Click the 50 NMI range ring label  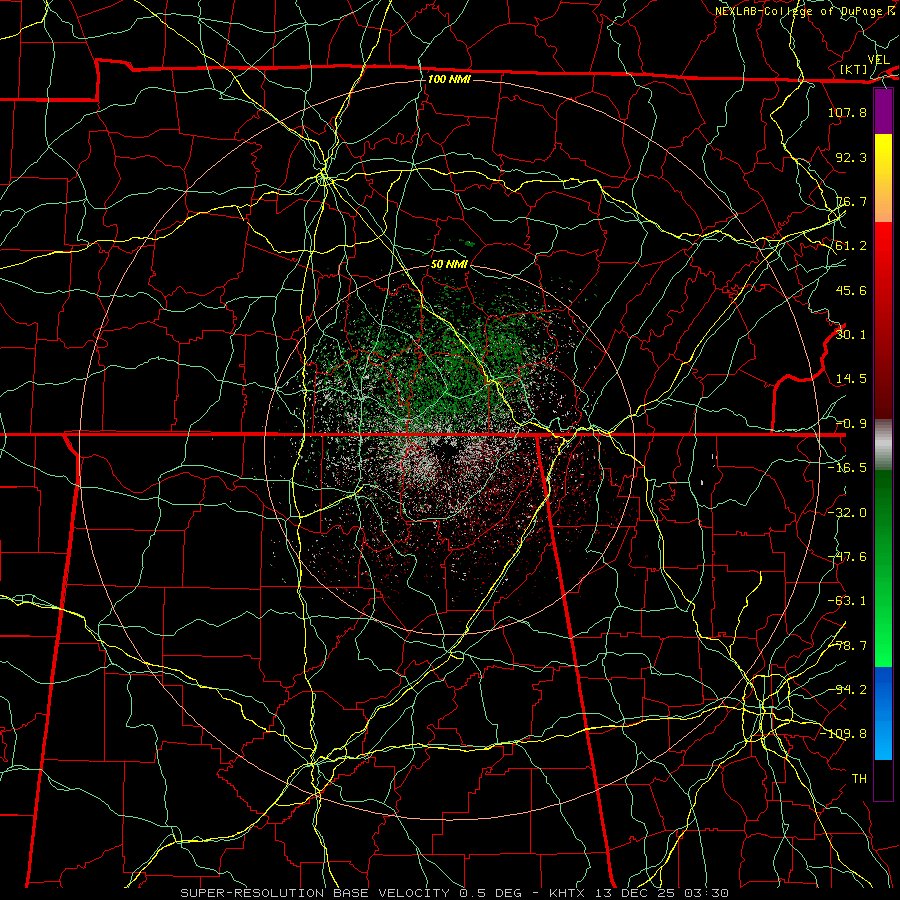coord(449,264)
